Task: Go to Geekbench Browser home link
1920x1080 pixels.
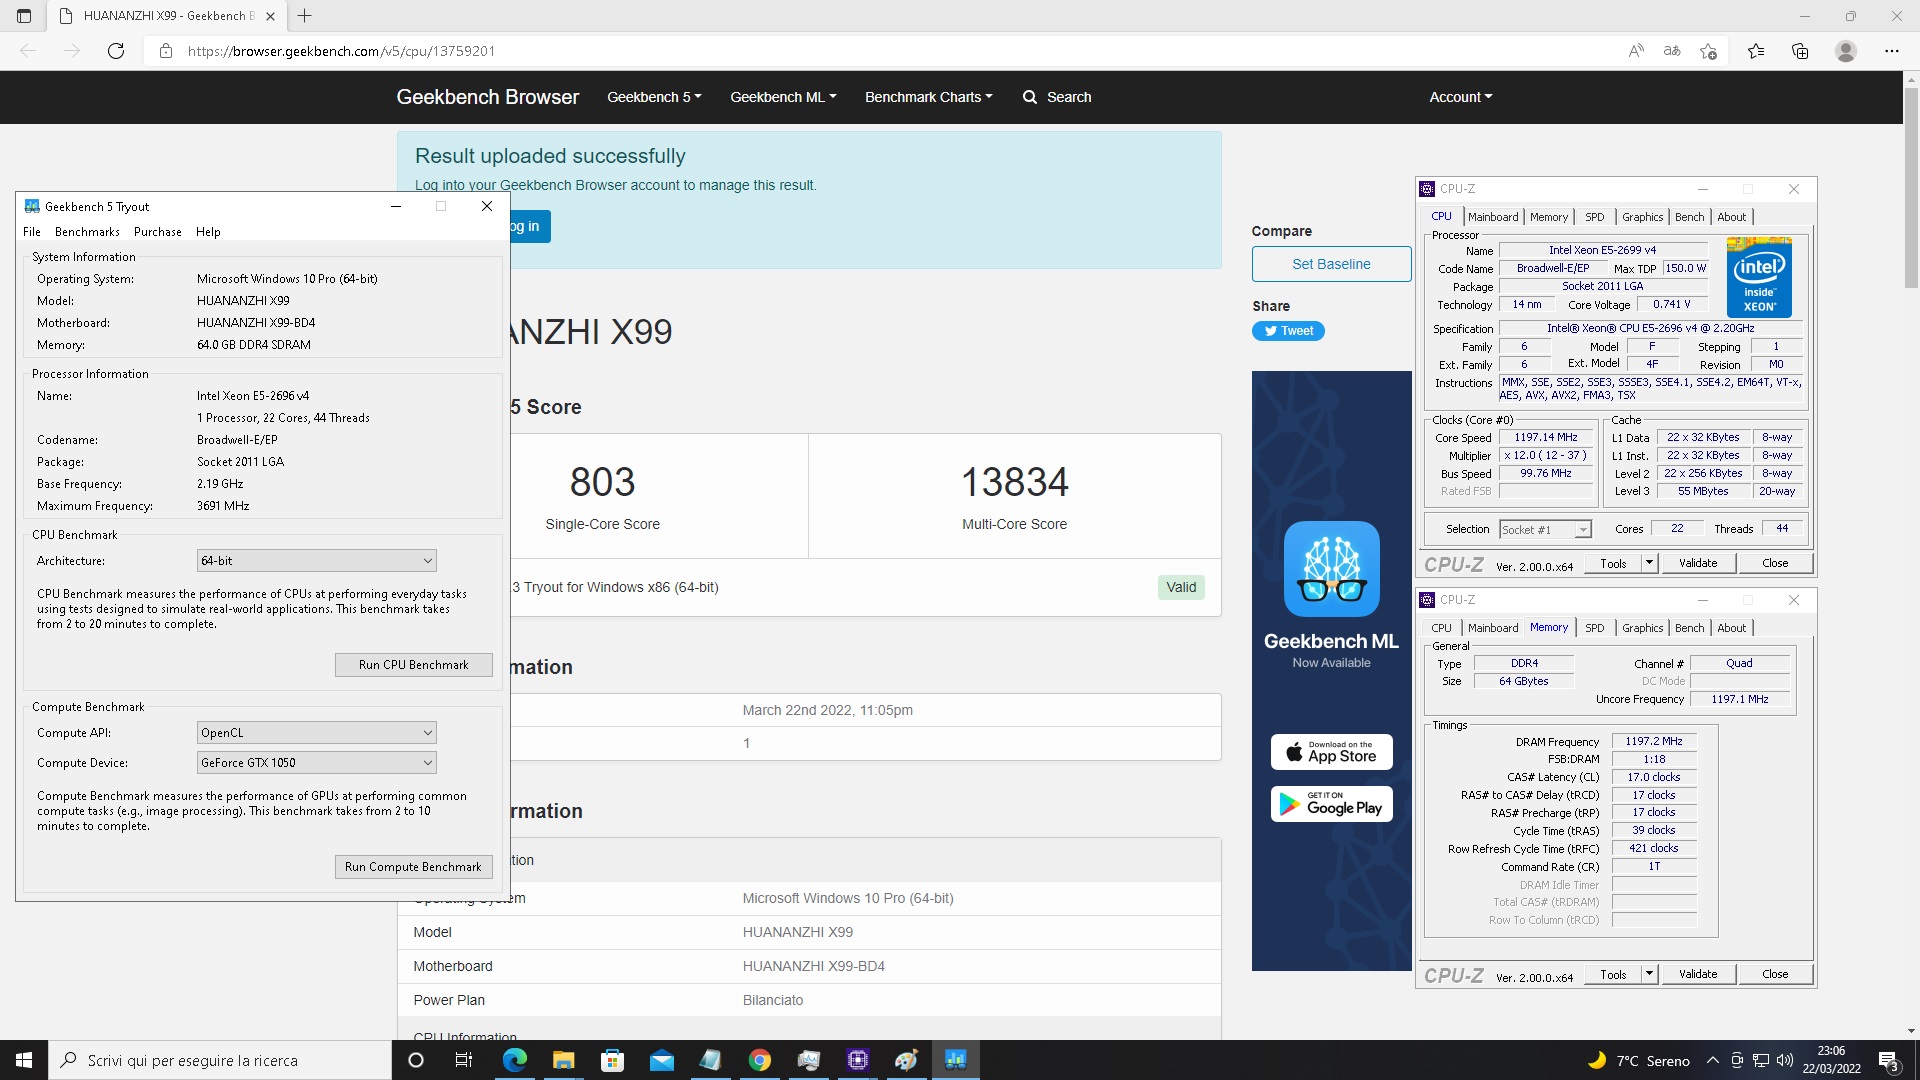Action: click(487, 97)
